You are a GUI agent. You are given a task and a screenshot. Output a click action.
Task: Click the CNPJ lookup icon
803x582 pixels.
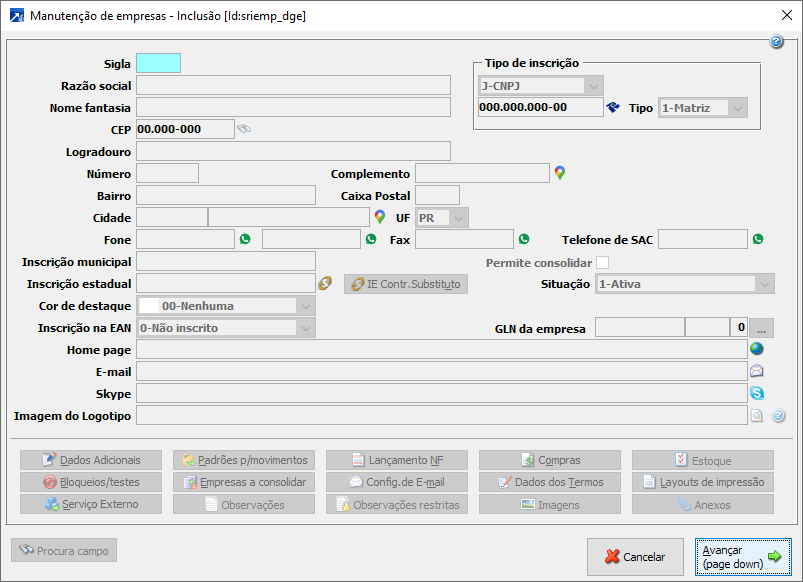click(x=613, y=108)
